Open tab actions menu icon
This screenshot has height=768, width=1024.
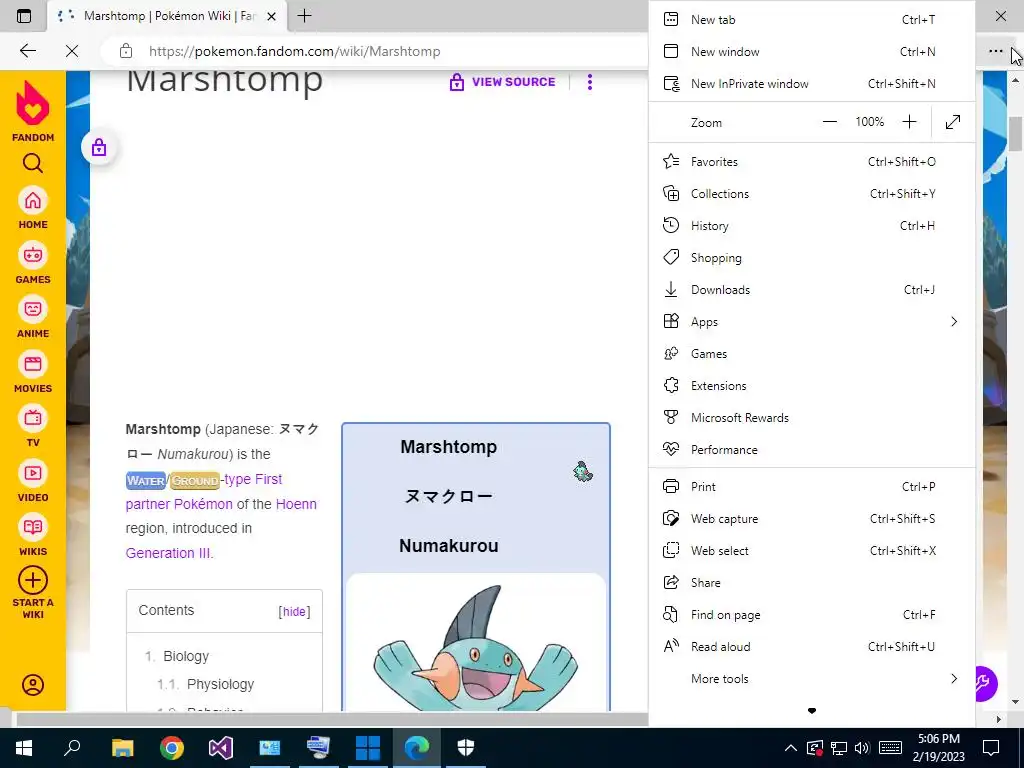[x=24, y=16]
